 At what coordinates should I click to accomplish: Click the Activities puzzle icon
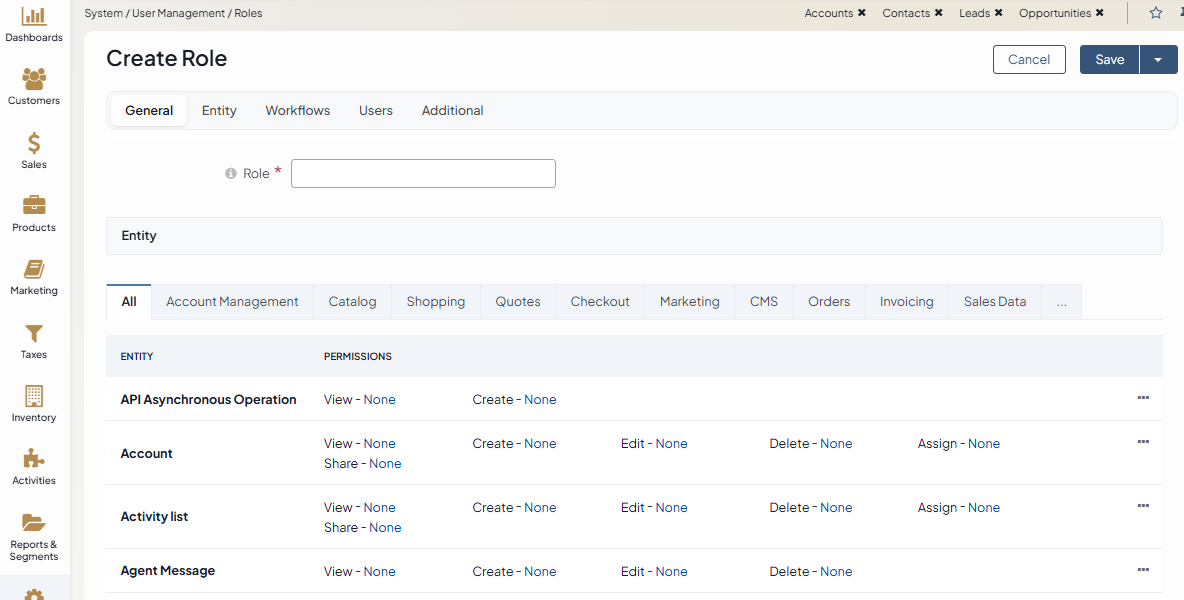[x=34, y=460]
